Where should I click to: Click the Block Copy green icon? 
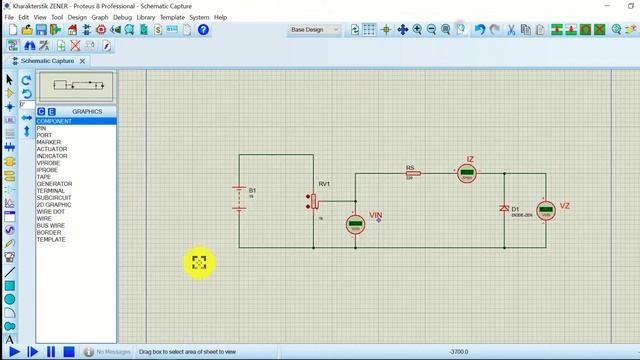coord(557,29)
